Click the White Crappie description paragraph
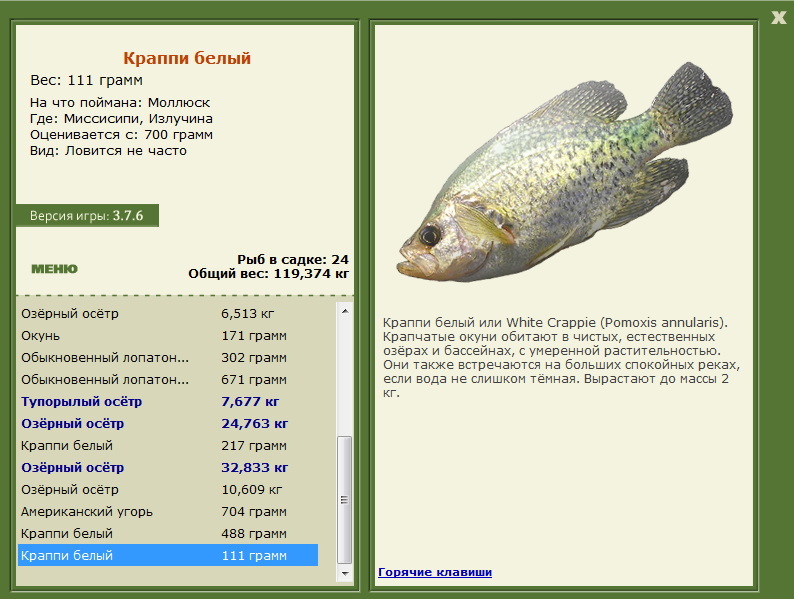This screenshot has width=794, height=599. [561, 357]
